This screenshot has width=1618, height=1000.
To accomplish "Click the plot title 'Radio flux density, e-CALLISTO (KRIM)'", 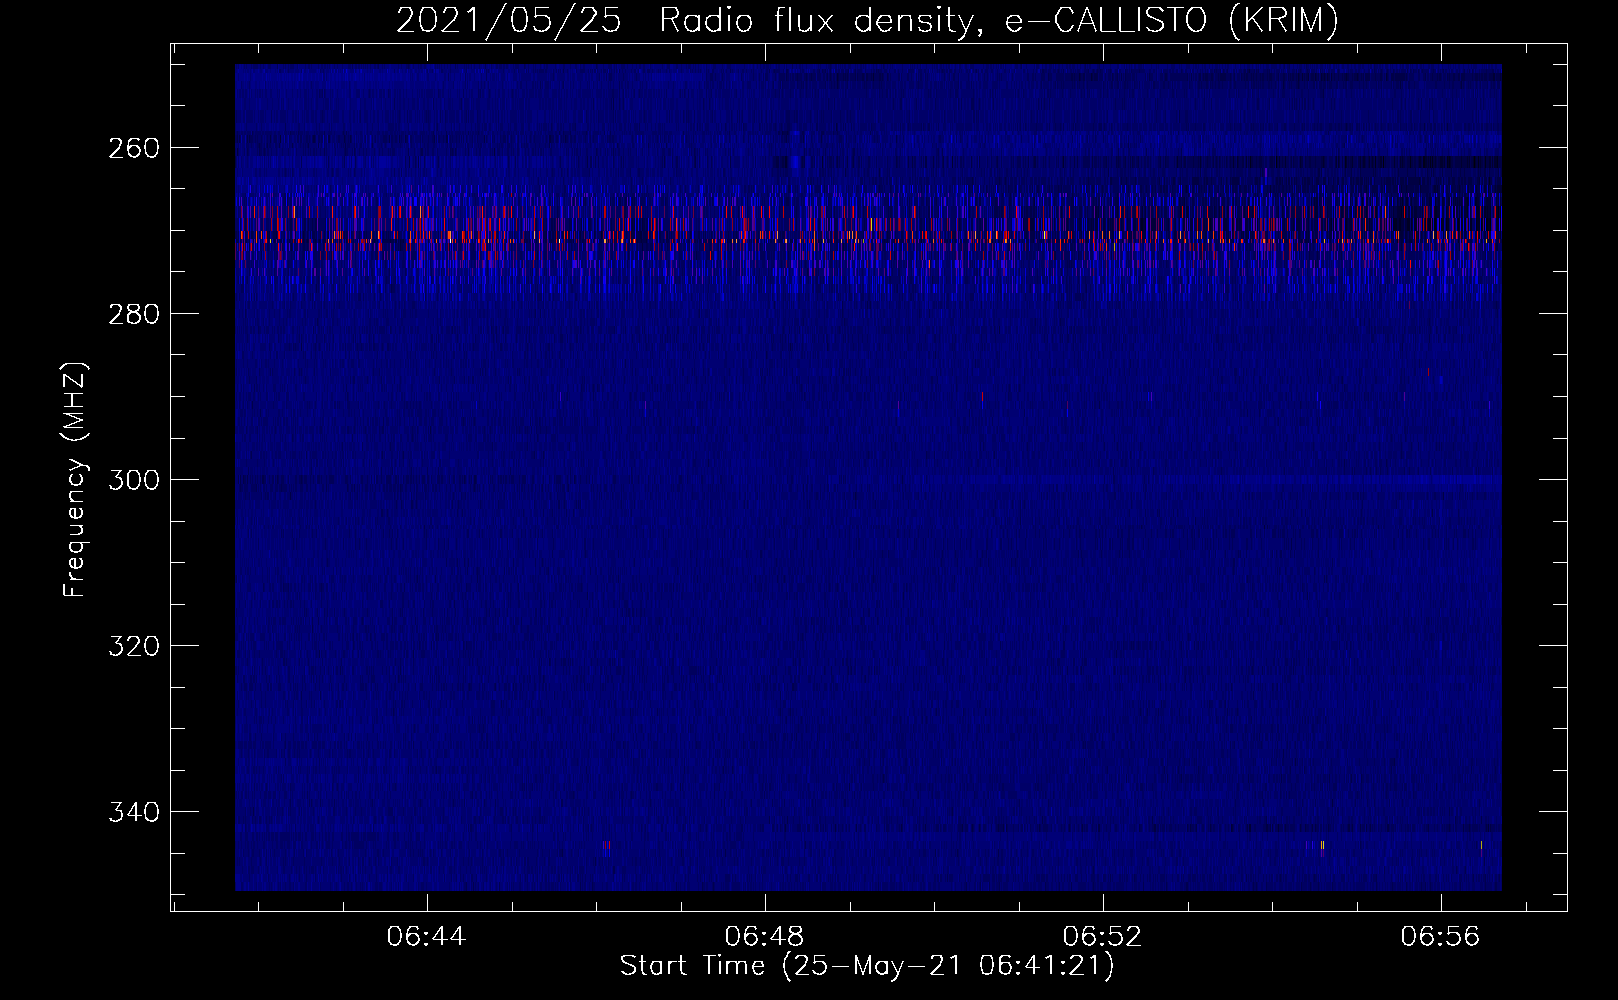I will tap(998, 21).
